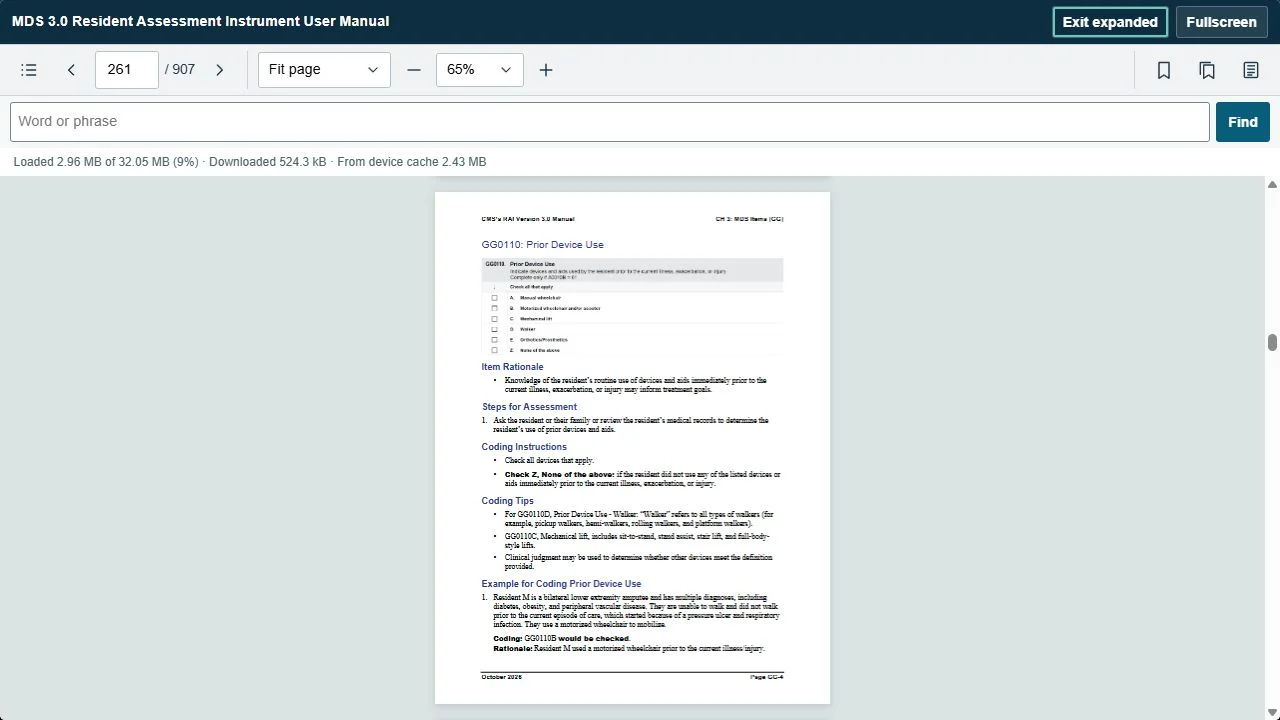The image size is (1280, 720).
Task: Open the 65% zoom level dropdown
Action: pyautogui.click(x=480, y=70)
